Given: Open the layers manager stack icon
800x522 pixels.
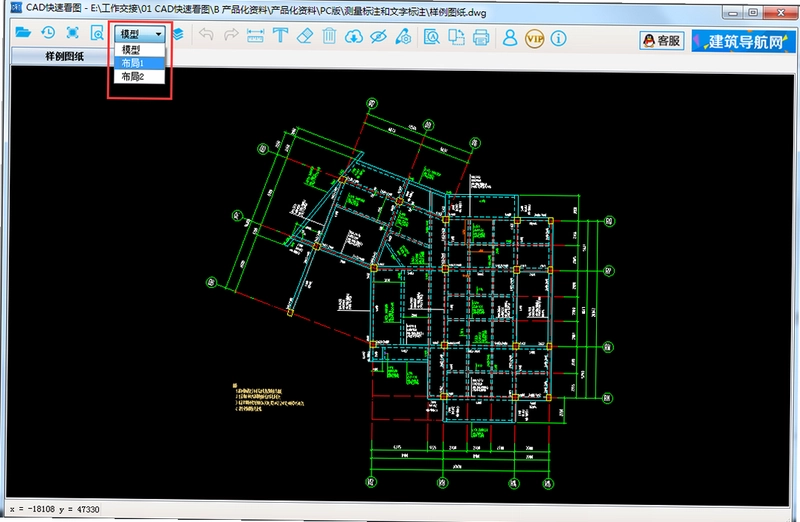Looking at the screenshot, I should click(178, 34).
